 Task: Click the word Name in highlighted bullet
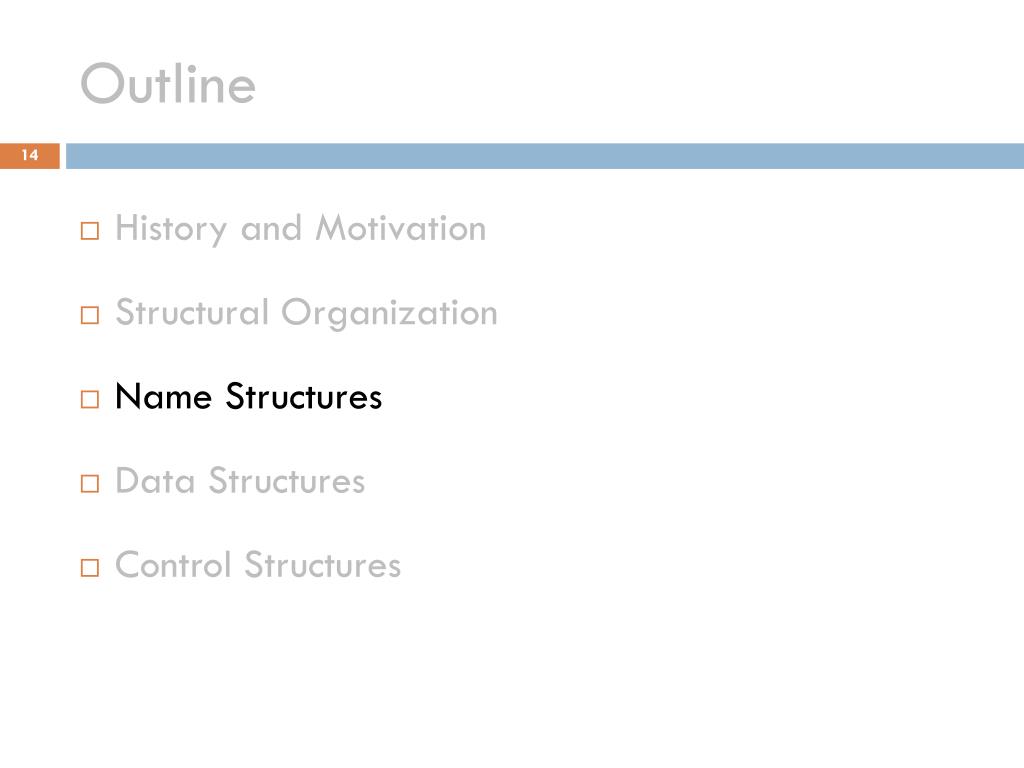coord(163,396)
